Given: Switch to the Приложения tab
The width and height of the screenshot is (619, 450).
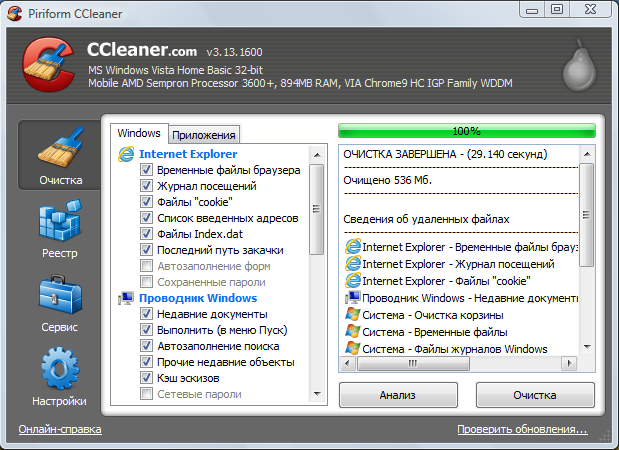Looking at the screenshot, I should (204, 135).
